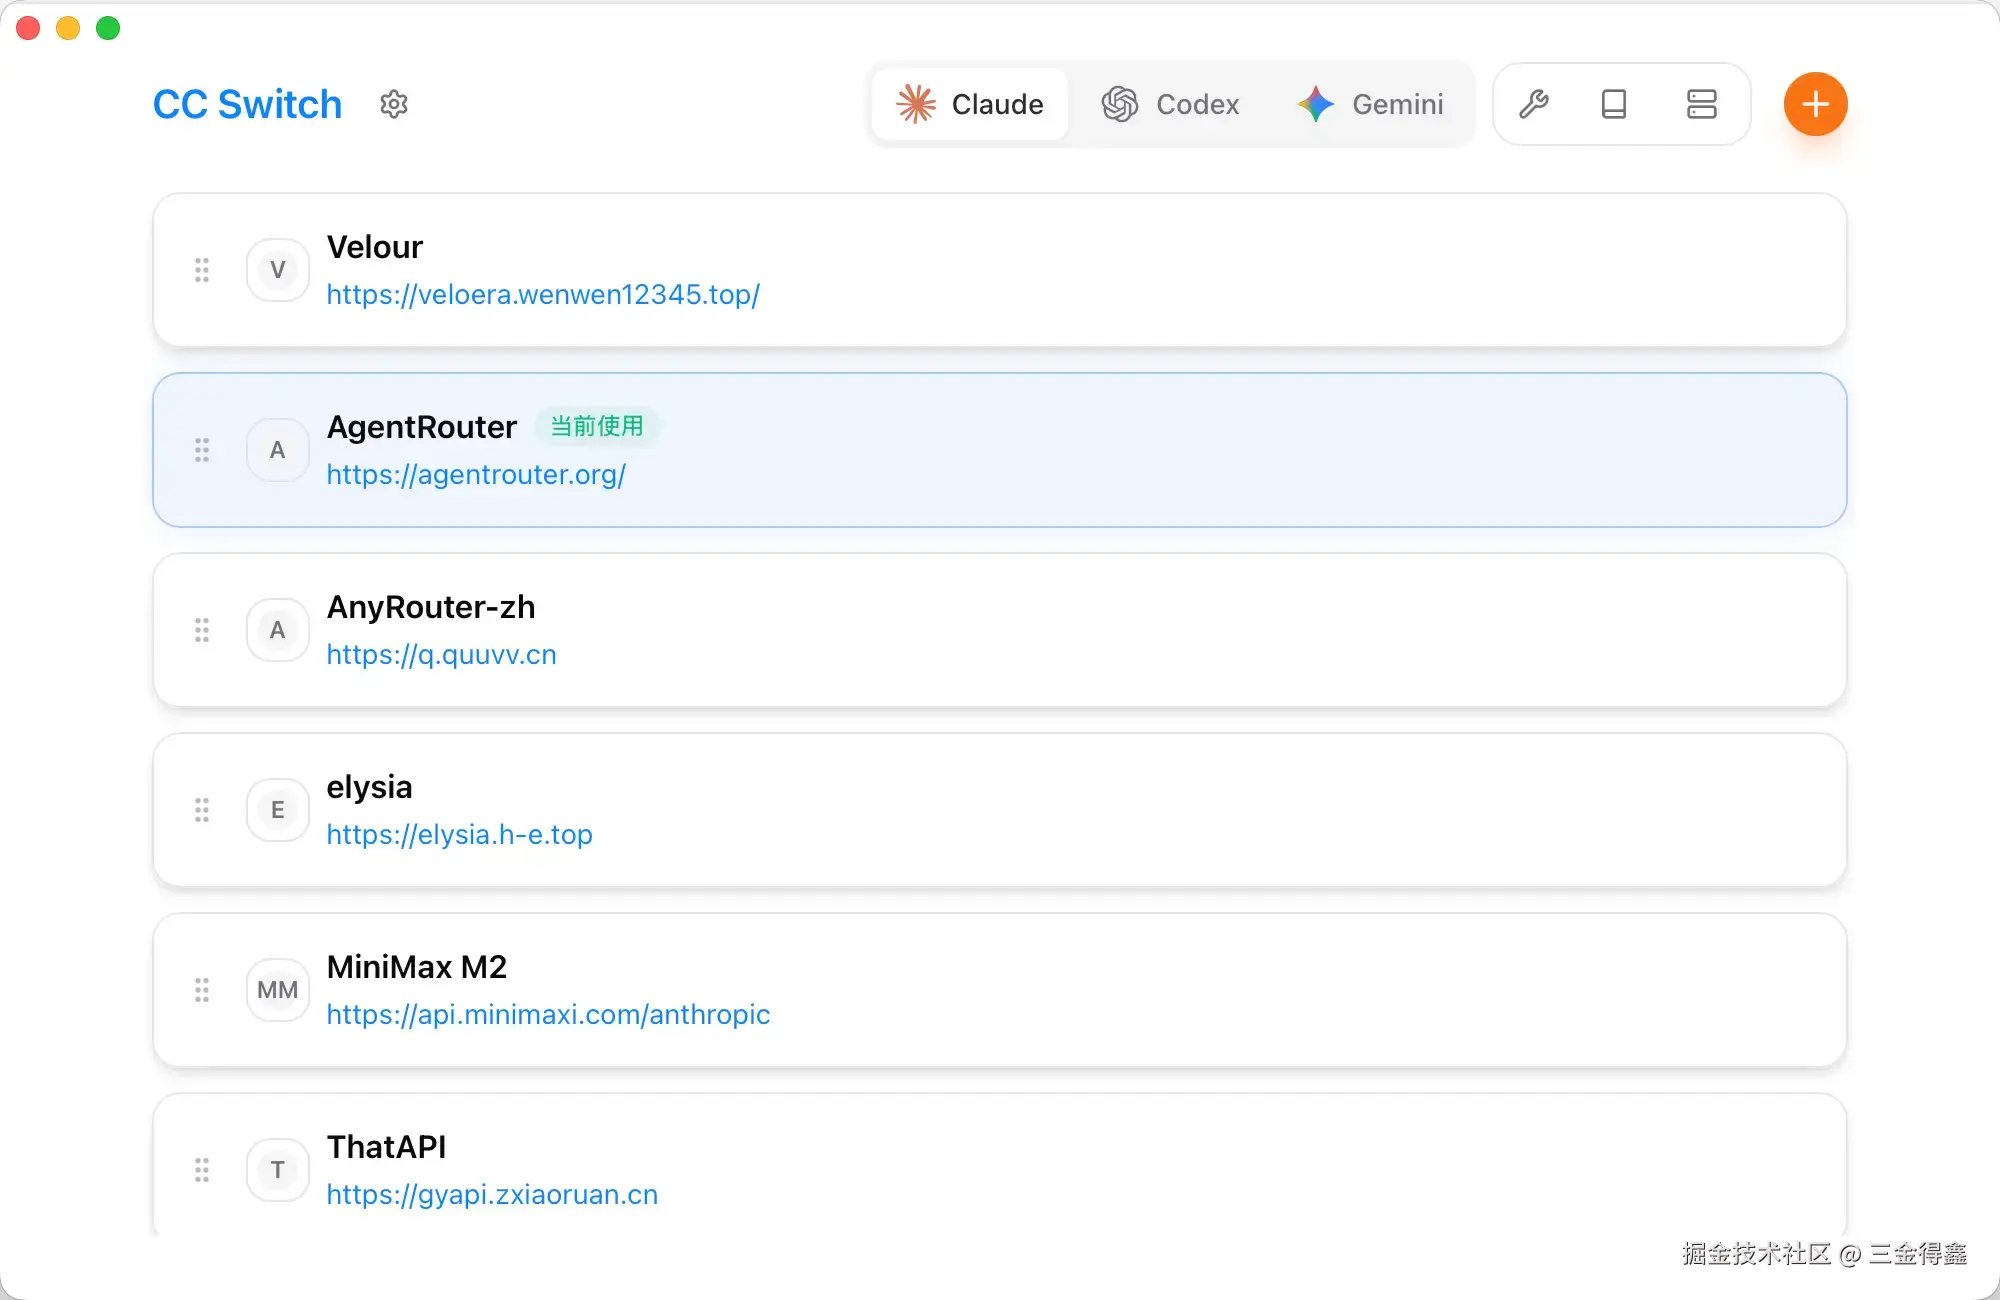
Task: Click the CC Switch title
Action: pyautogui.click(x=247, y=104)
